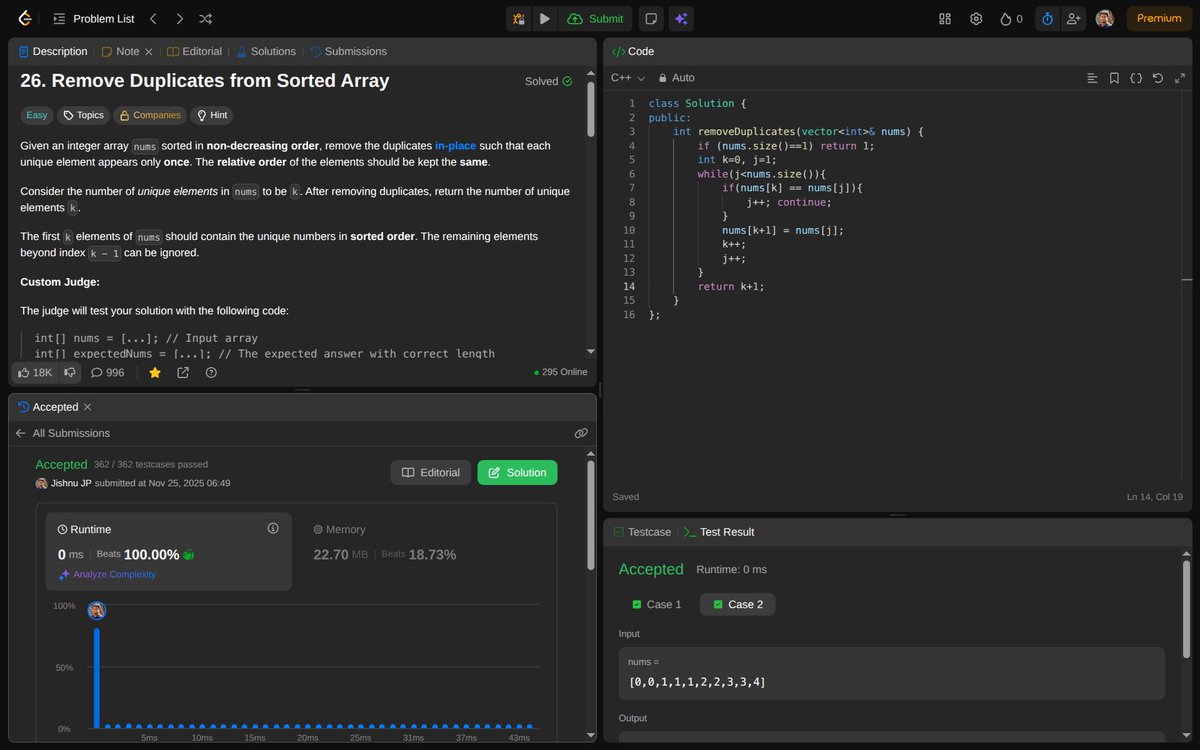This screenshot has width=1200, height=750.
Task: Go to the previous problem arrow
Action: pyautogui.click(x=153, y=18)
